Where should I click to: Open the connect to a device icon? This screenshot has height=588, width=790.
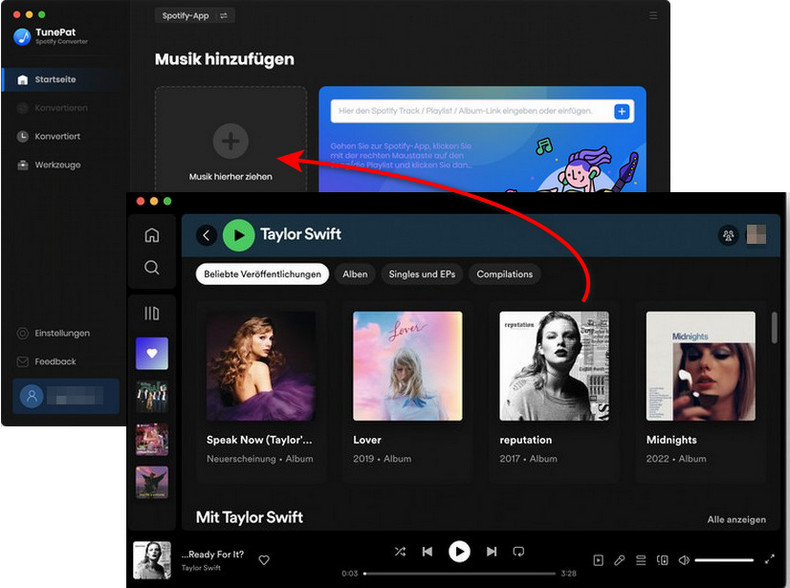(x=663, y=560)
